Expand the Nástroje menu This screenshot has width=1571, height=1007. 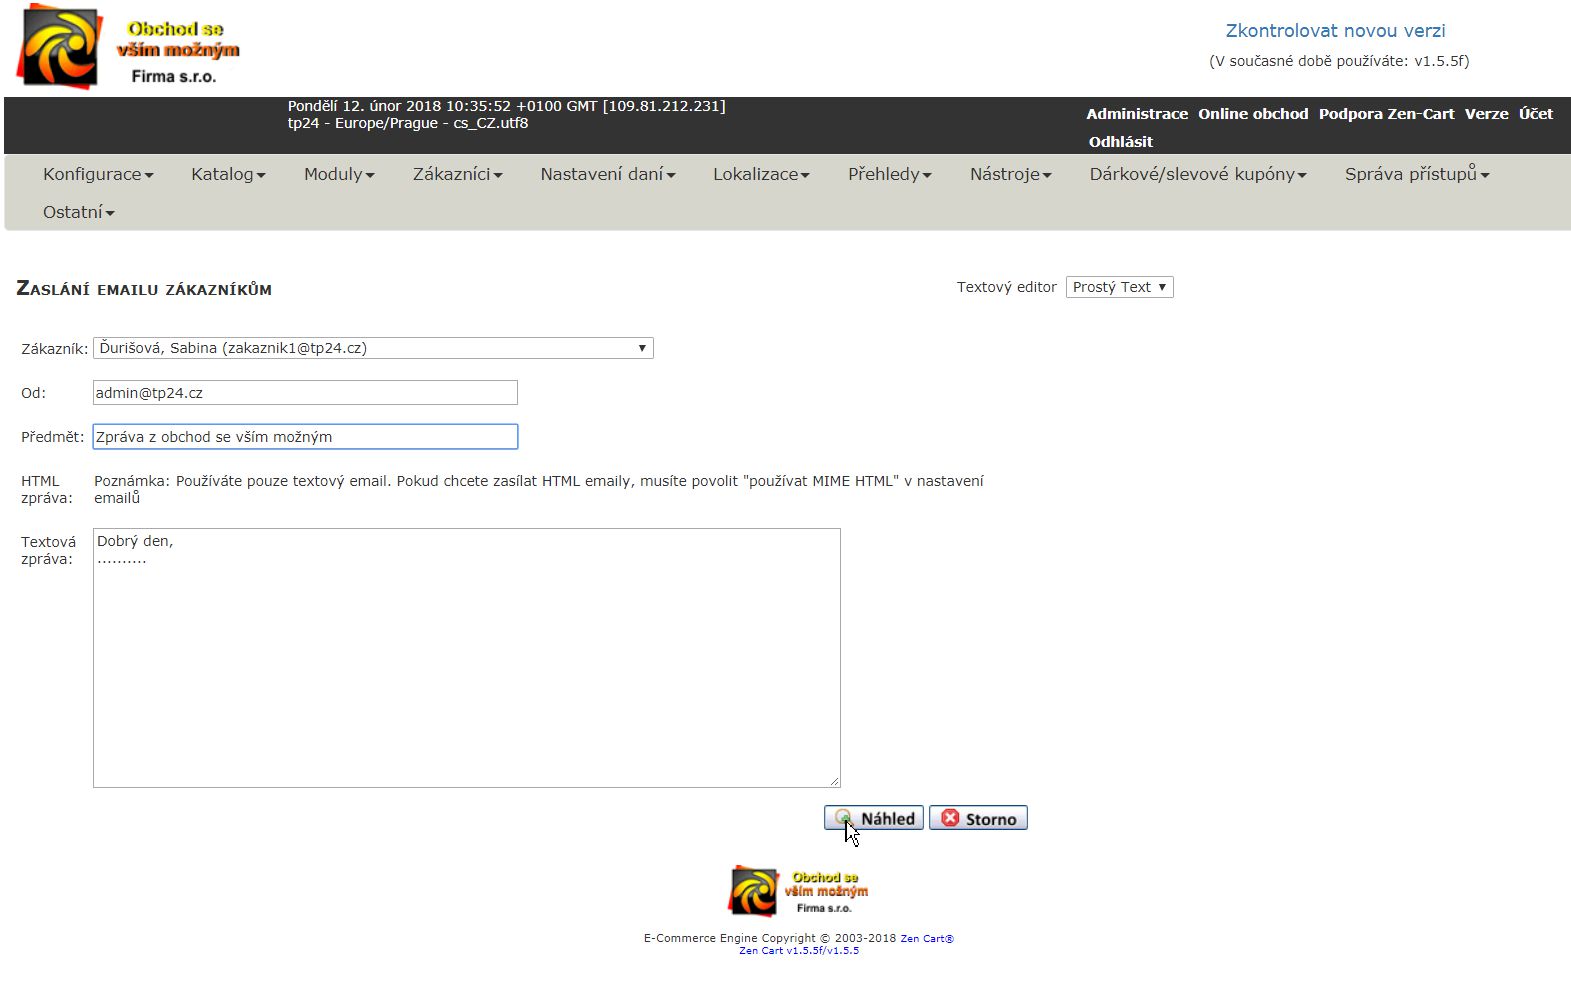[x=1010, y=174]
